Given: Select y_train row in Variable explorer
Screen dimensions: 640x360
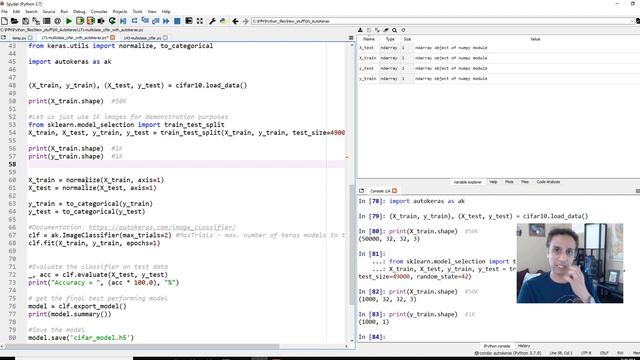Looking at the screenshot, I should 498,78.
